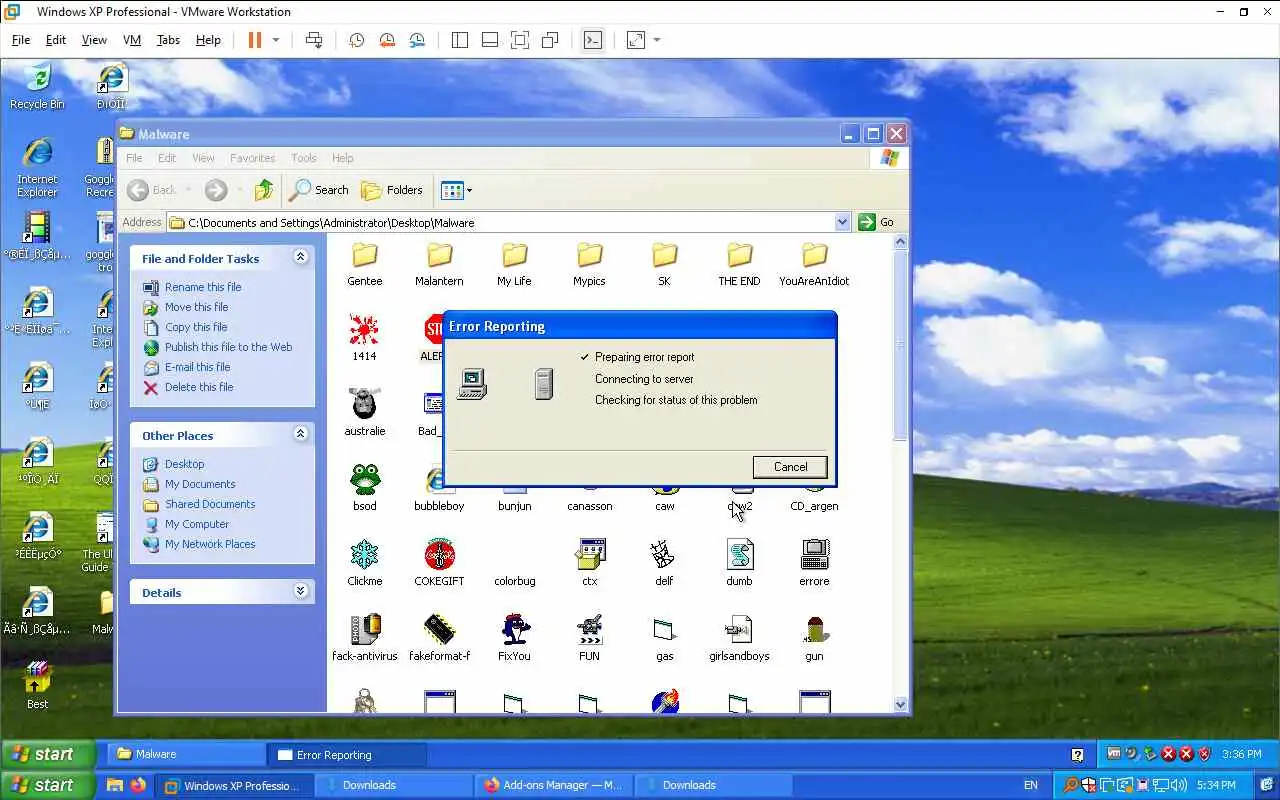Open My Documents from Other Places

click(200, 484)
